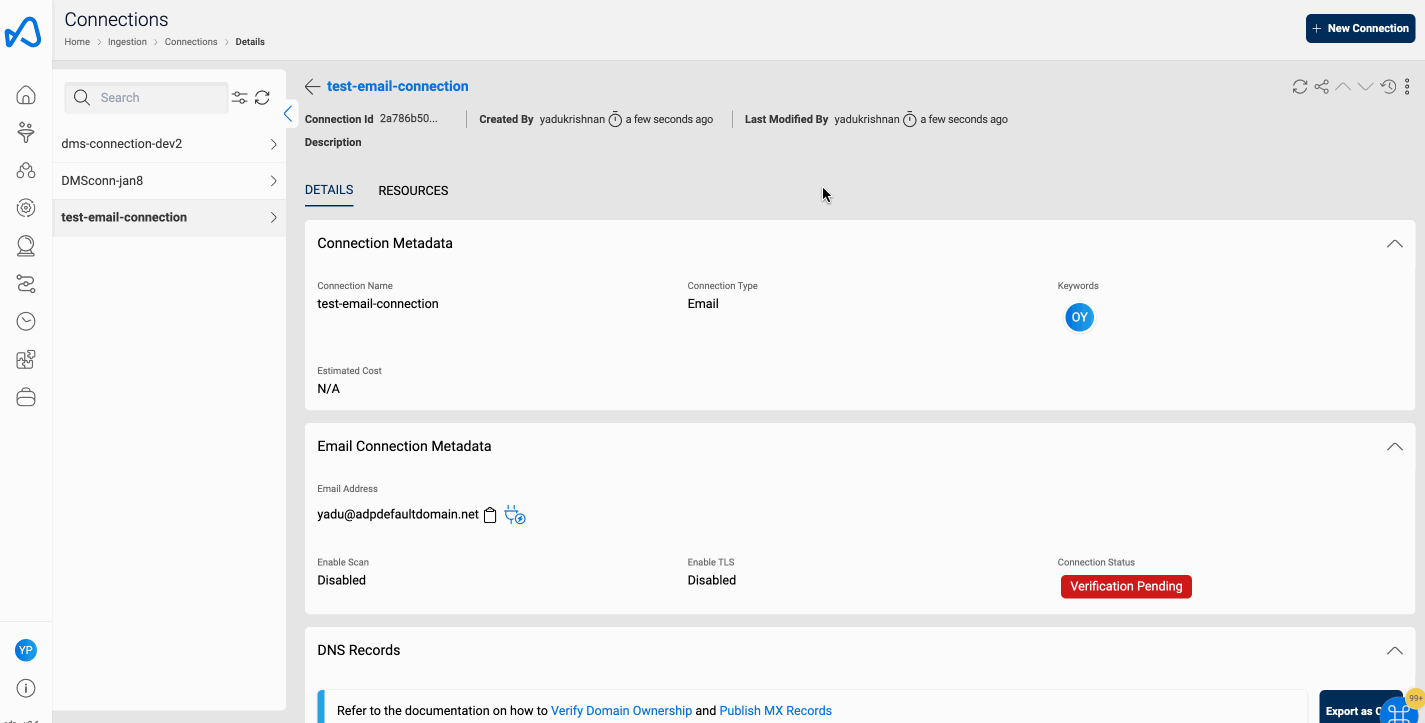The width and height of the screenshot is (1425, 723).
Task: Open the Home icon in the left sidebar
Action: pyautogui.click(x=26, y=95)
